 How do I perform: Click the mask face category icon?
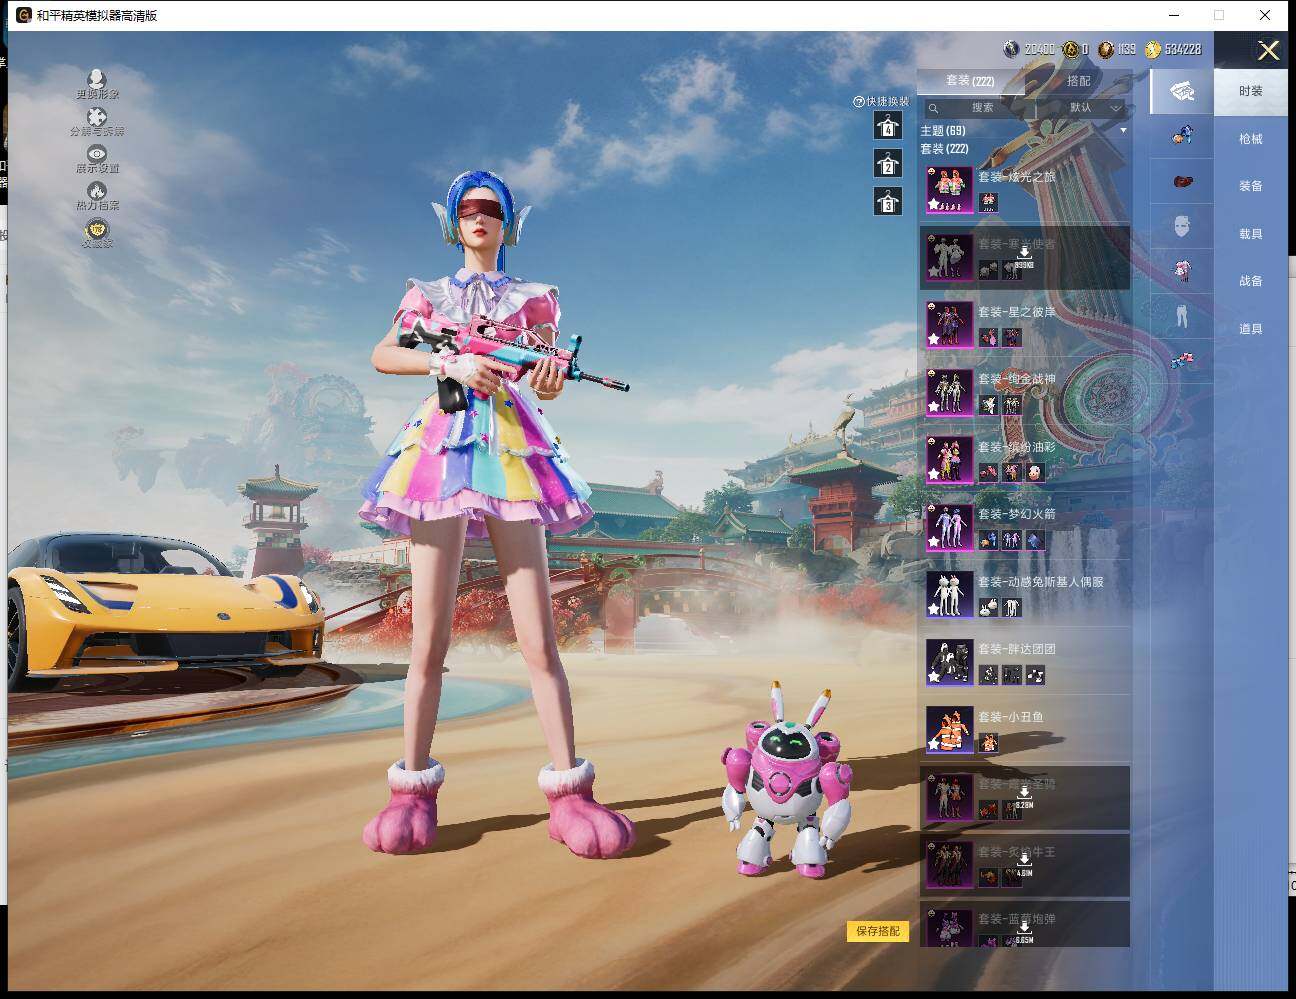click(1182, 226)
